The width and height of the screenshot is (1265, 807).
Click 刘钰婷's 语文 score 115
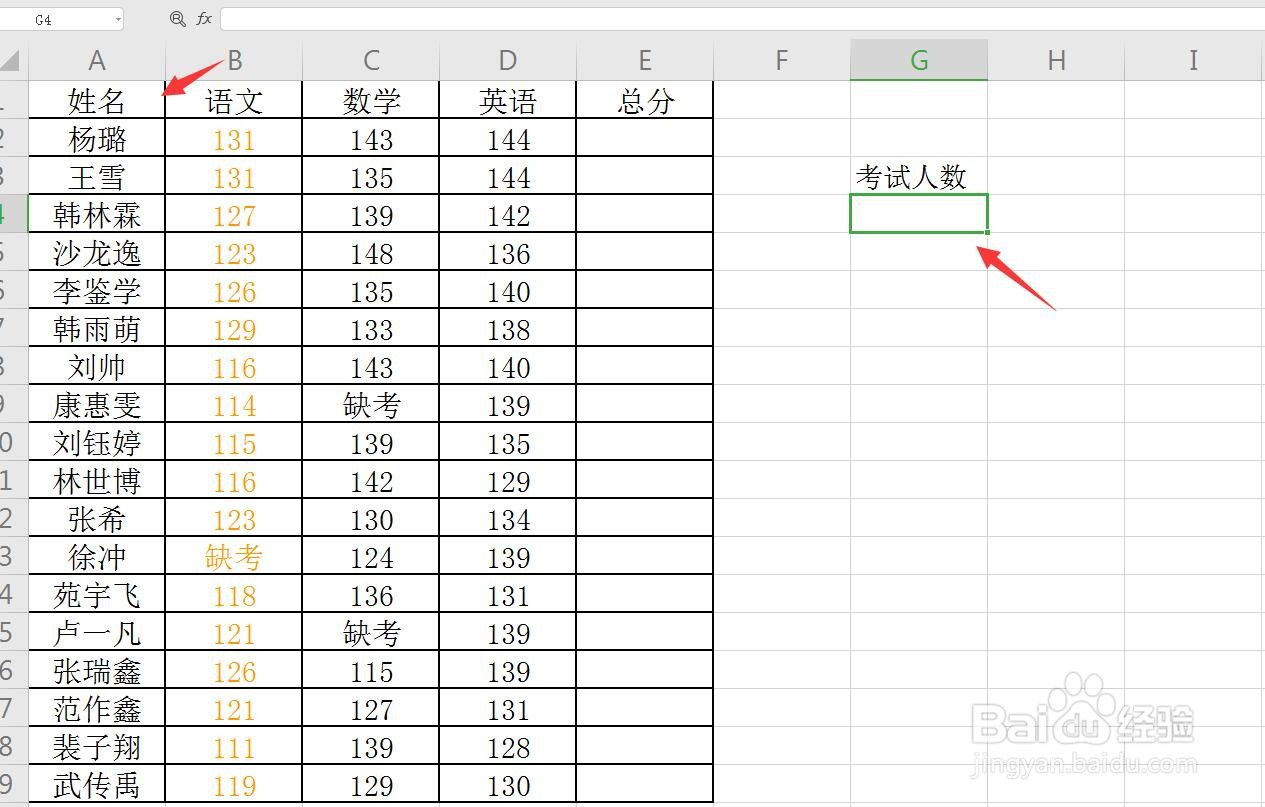tap(234, 442)
